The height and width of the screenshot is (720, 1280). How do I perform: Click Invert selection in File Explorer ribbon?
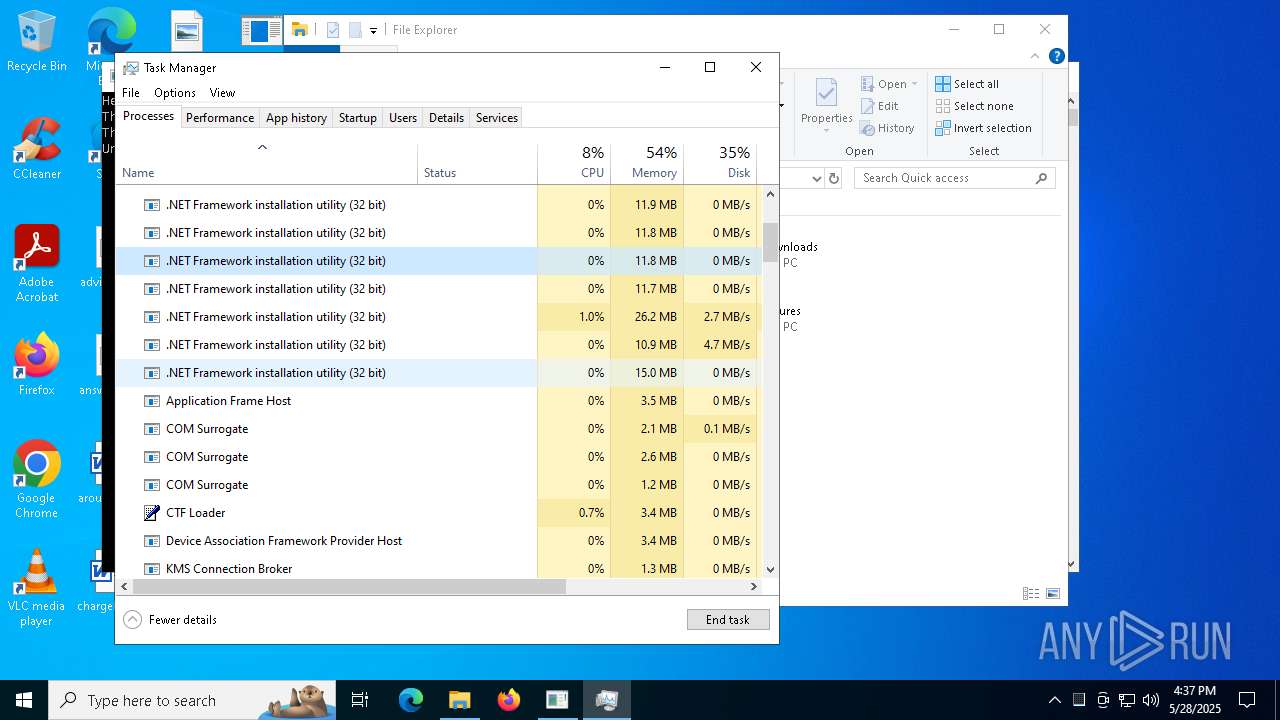[x=983, y=128]
